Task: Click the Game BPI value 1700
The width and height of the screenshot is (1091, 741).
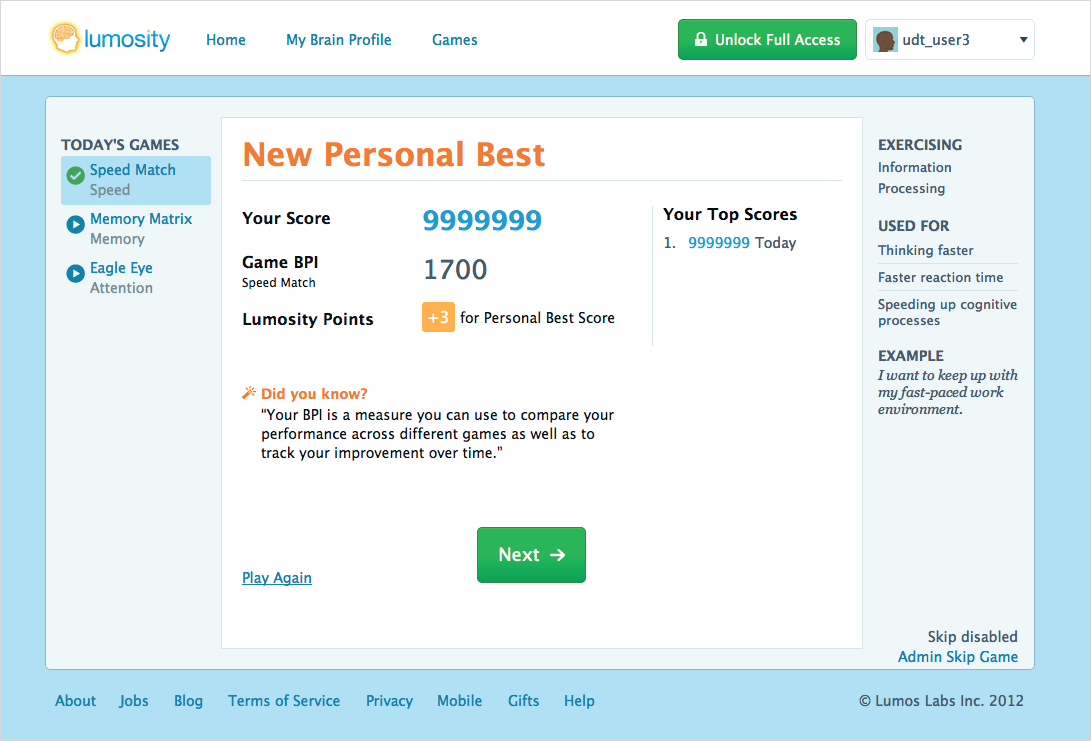Action: pyautogui.click(x=455, y=269)
